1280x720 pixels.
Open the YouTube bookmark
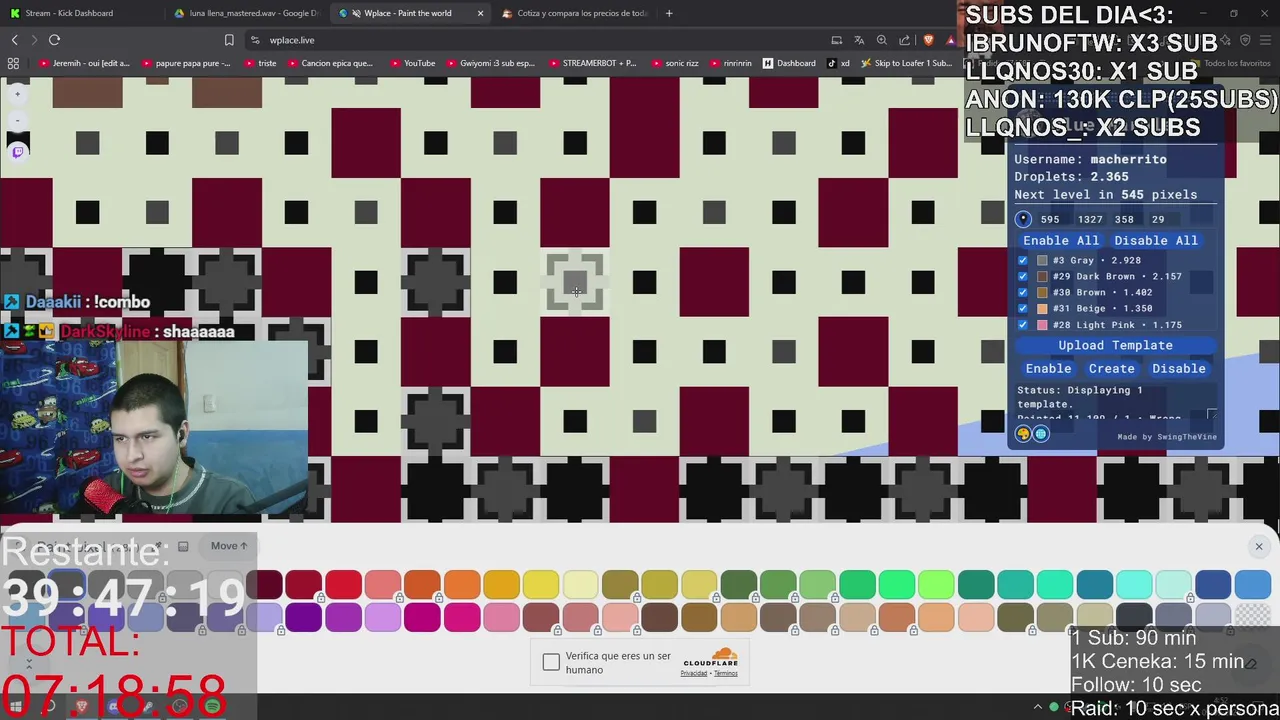(413, 63)
